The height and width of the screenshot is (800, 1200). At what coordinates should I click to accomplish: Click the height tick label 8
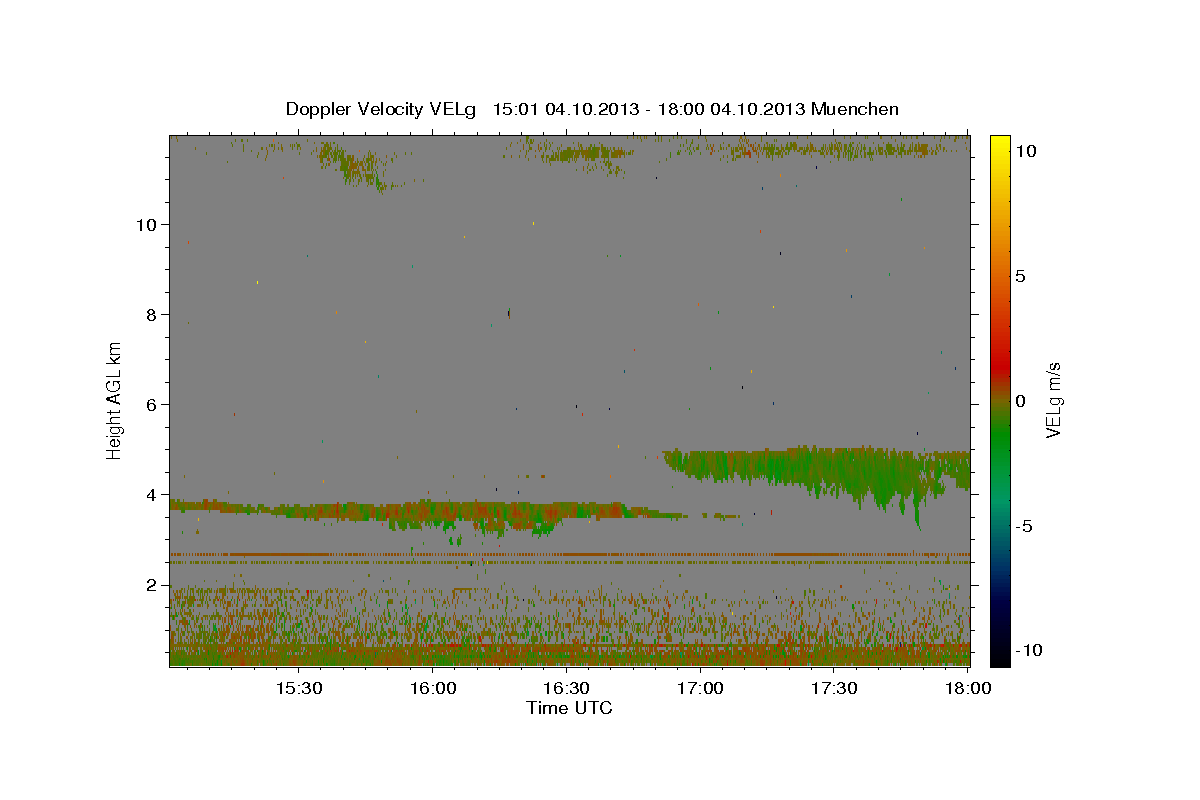pyautogui.click(x=150, y=315)
